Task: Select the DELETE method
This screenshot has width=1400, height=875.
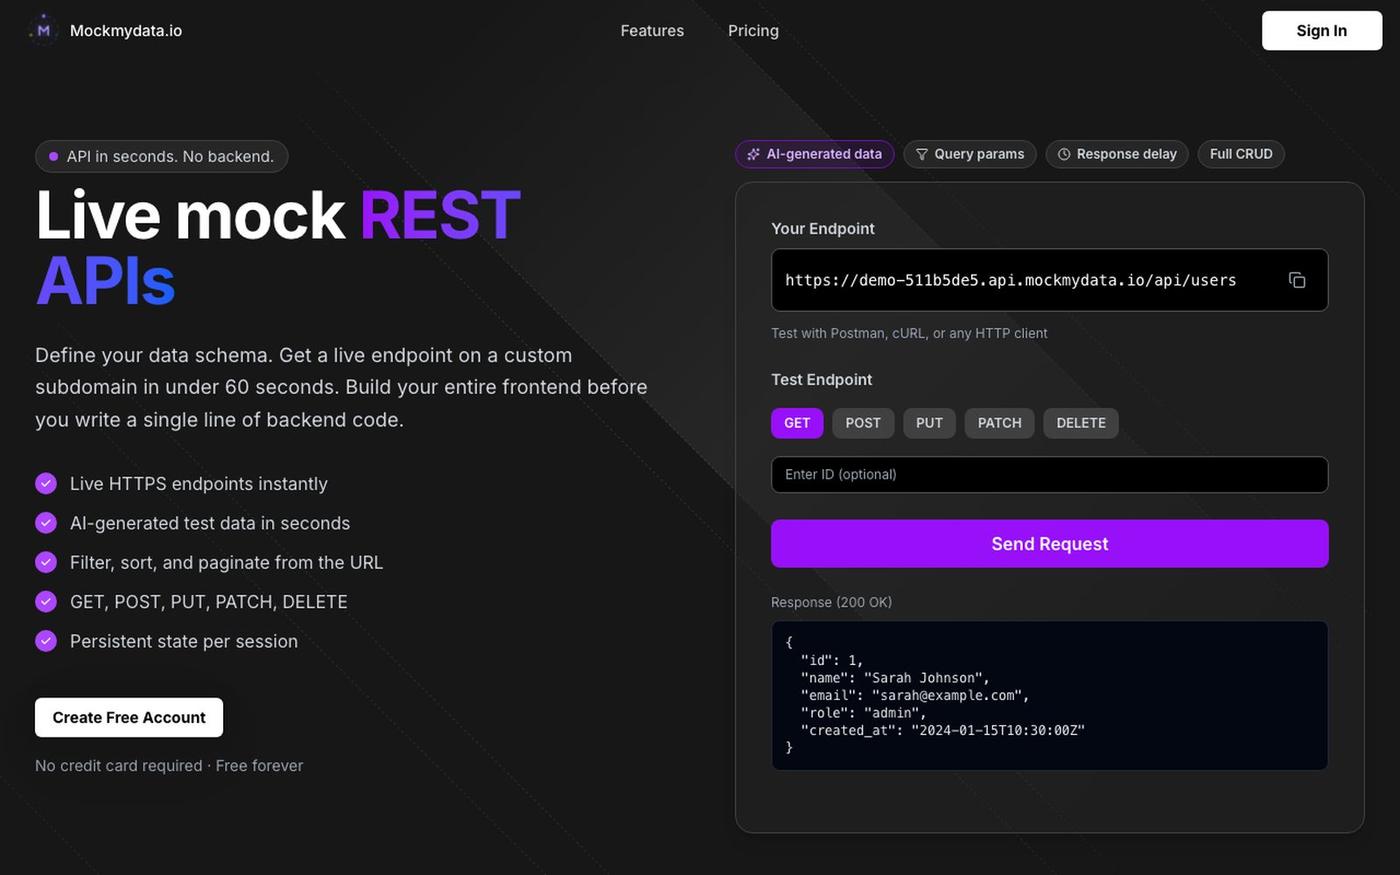Action: (1081, 423)
